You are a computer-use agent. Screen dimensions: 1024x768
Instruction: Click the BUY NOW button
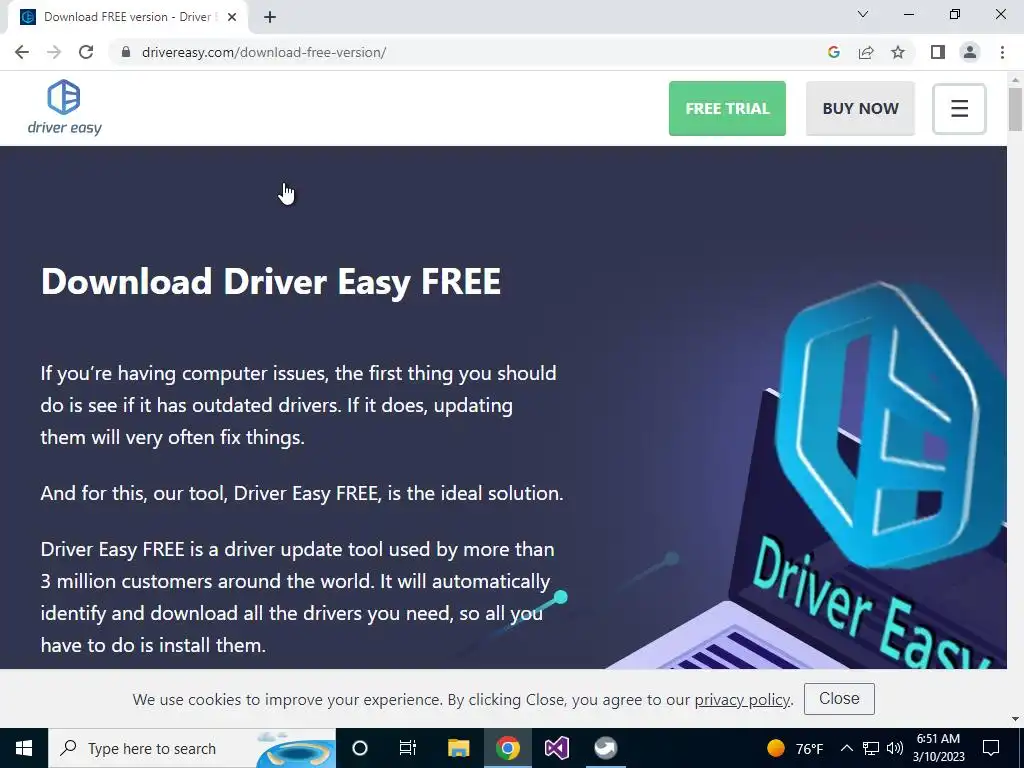coord(860,108)
